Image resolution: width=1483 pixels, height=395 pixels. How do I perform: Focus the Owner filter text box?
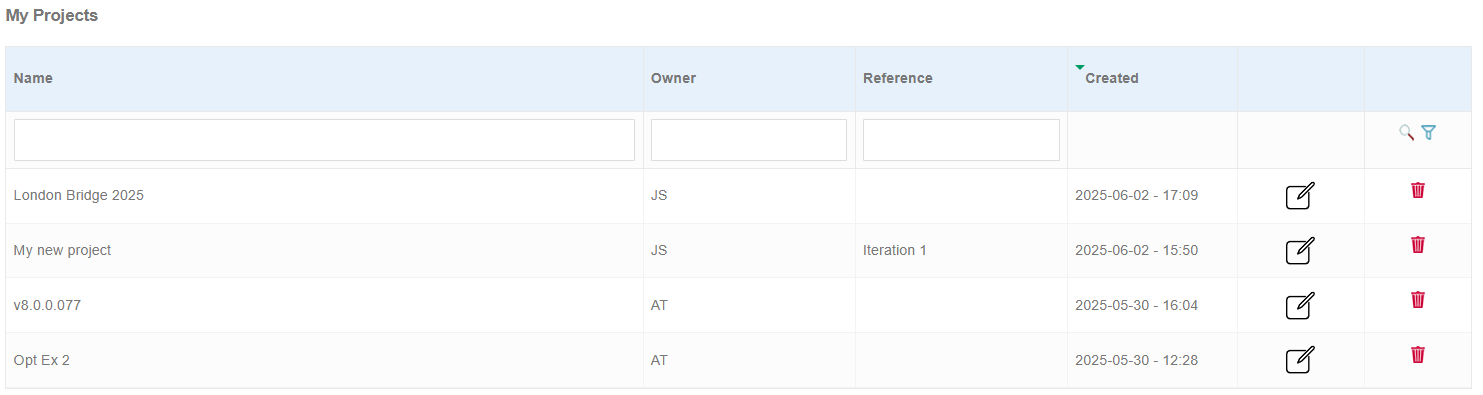[749, 140]
